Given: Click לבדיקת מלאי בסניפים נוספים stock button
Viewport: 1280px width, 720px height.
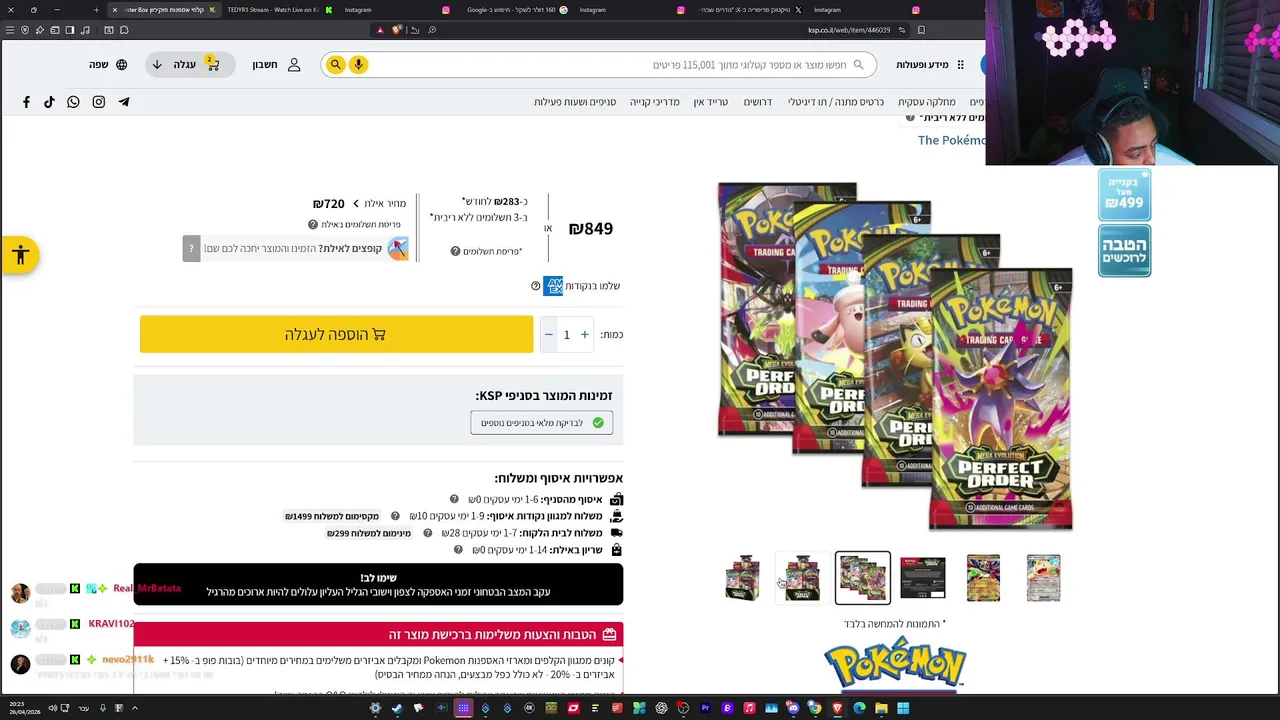Looking at the screenshot, I should click(x=541, y=423).
